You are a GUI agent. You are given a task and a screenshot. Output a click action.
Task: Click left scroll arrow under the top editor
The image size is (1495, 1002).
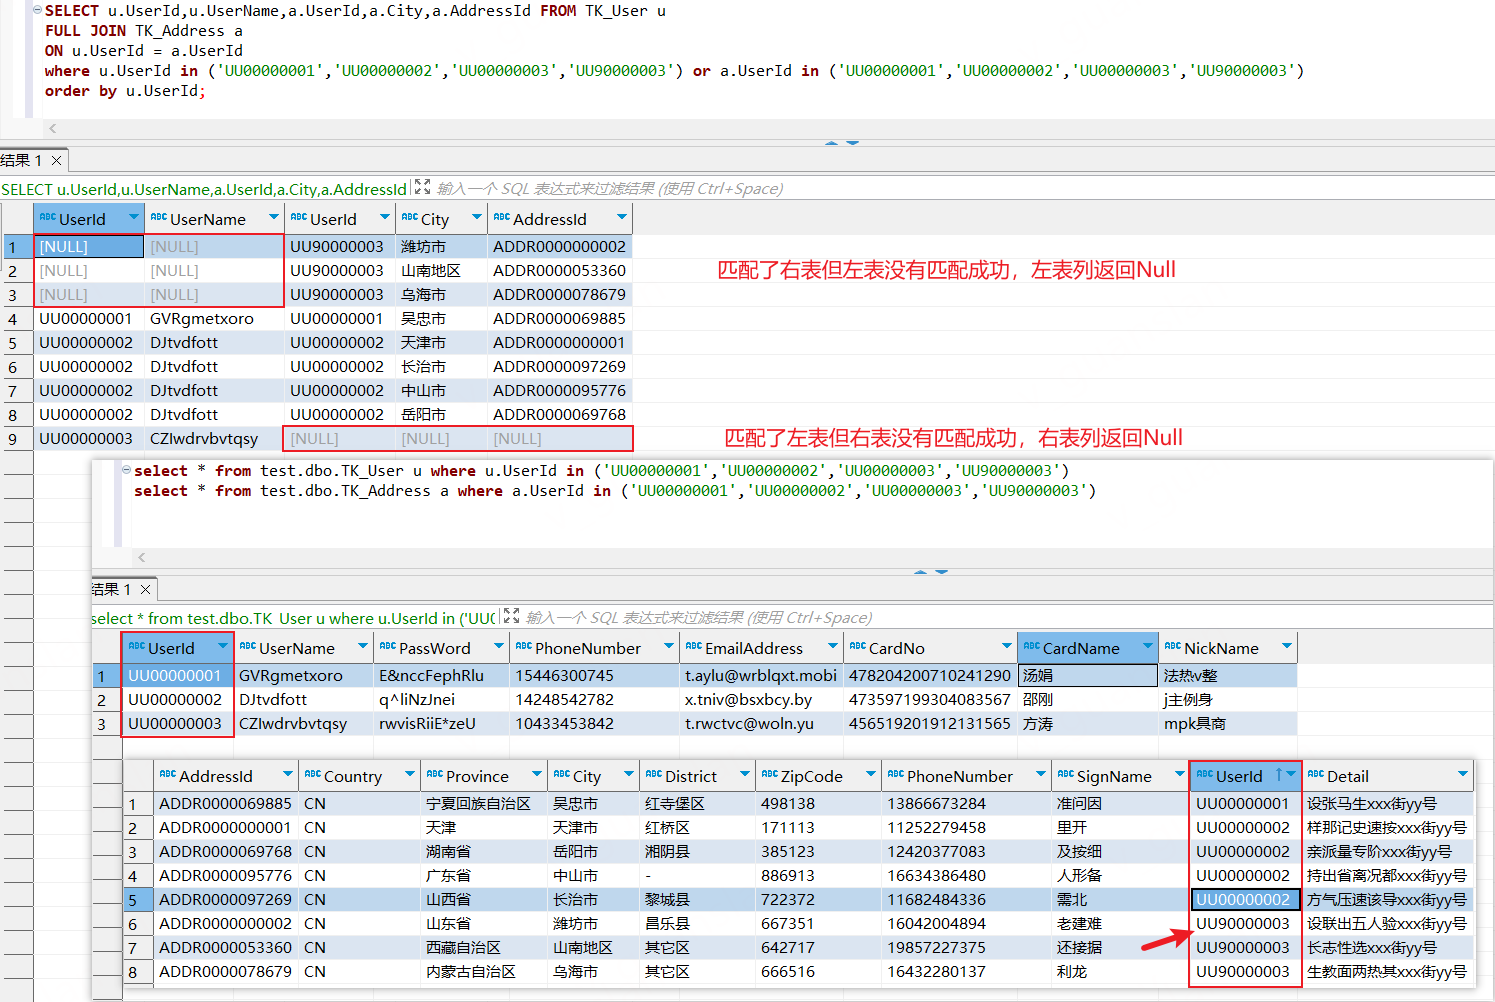(x=53, y=128)
